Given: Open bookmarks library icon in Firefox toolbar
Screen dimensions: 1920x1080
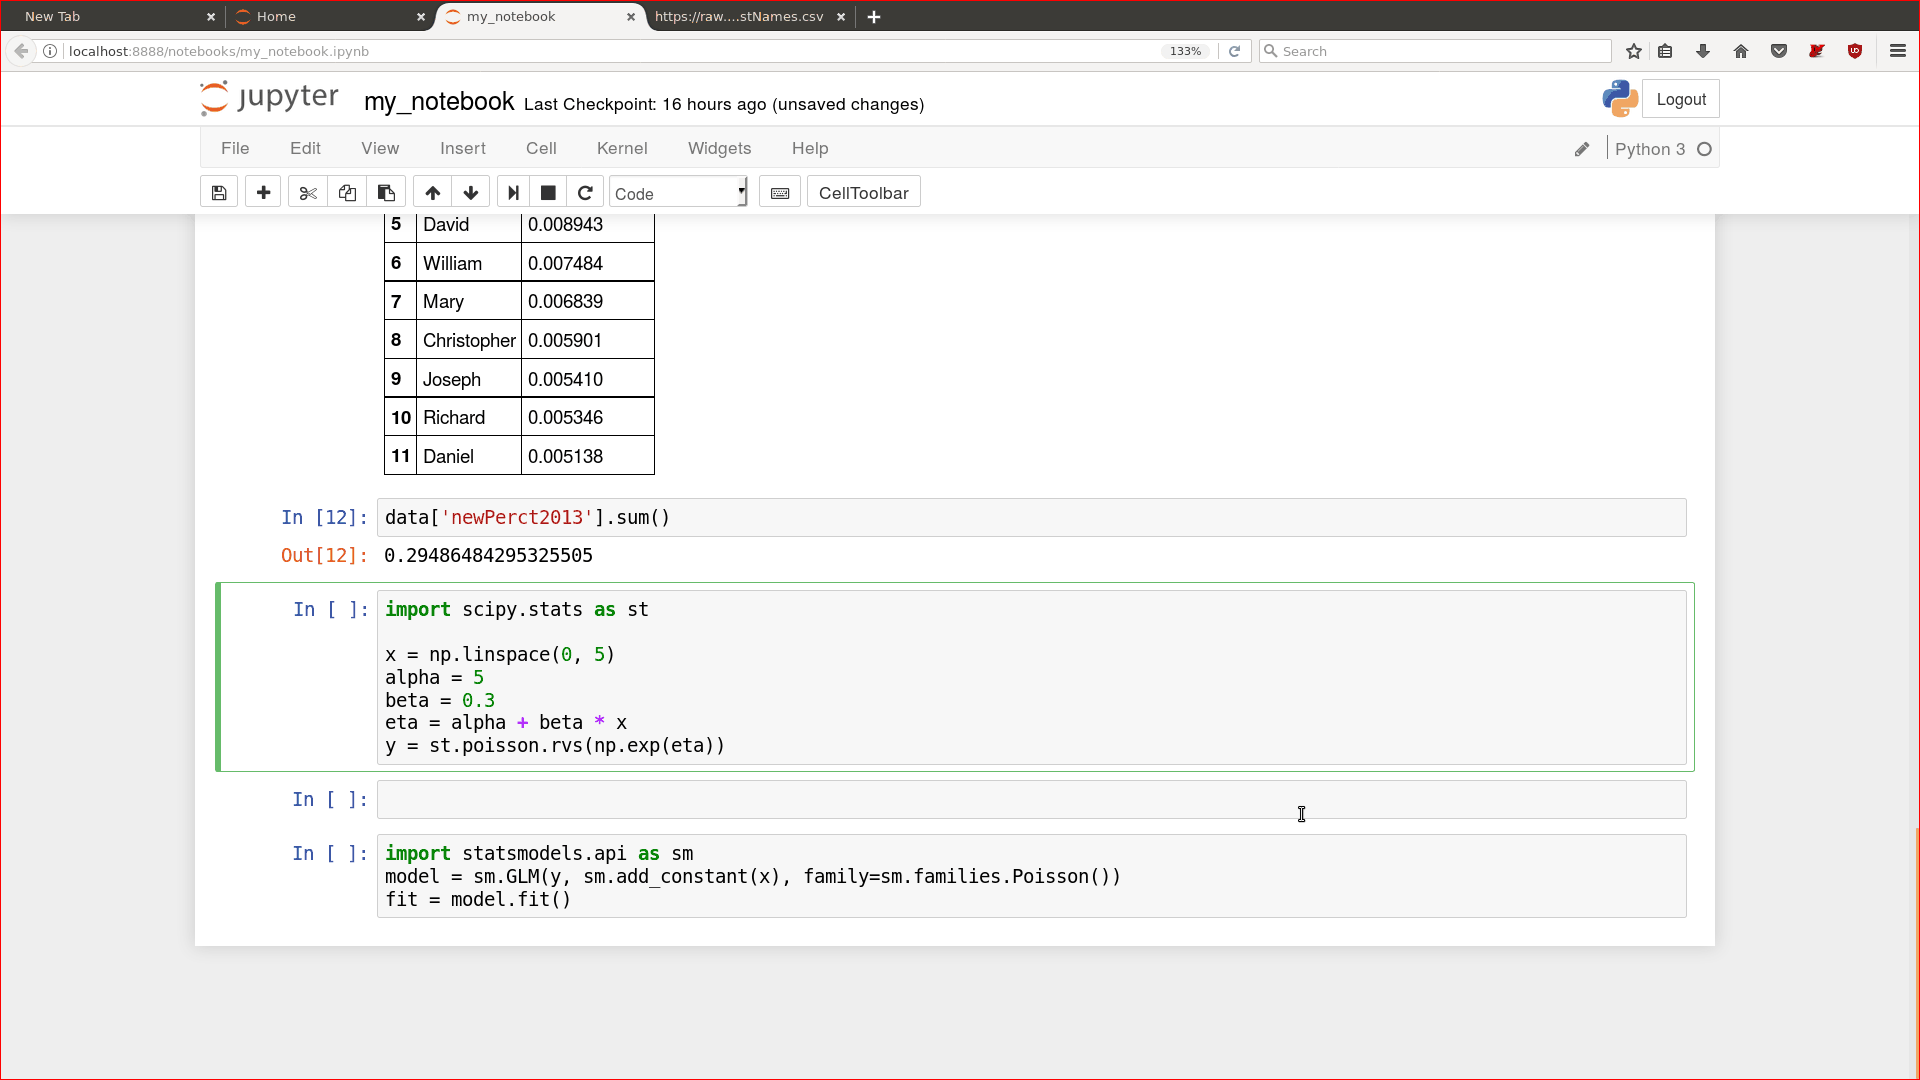Looking at the screenshot, I should click(1665, 51).
